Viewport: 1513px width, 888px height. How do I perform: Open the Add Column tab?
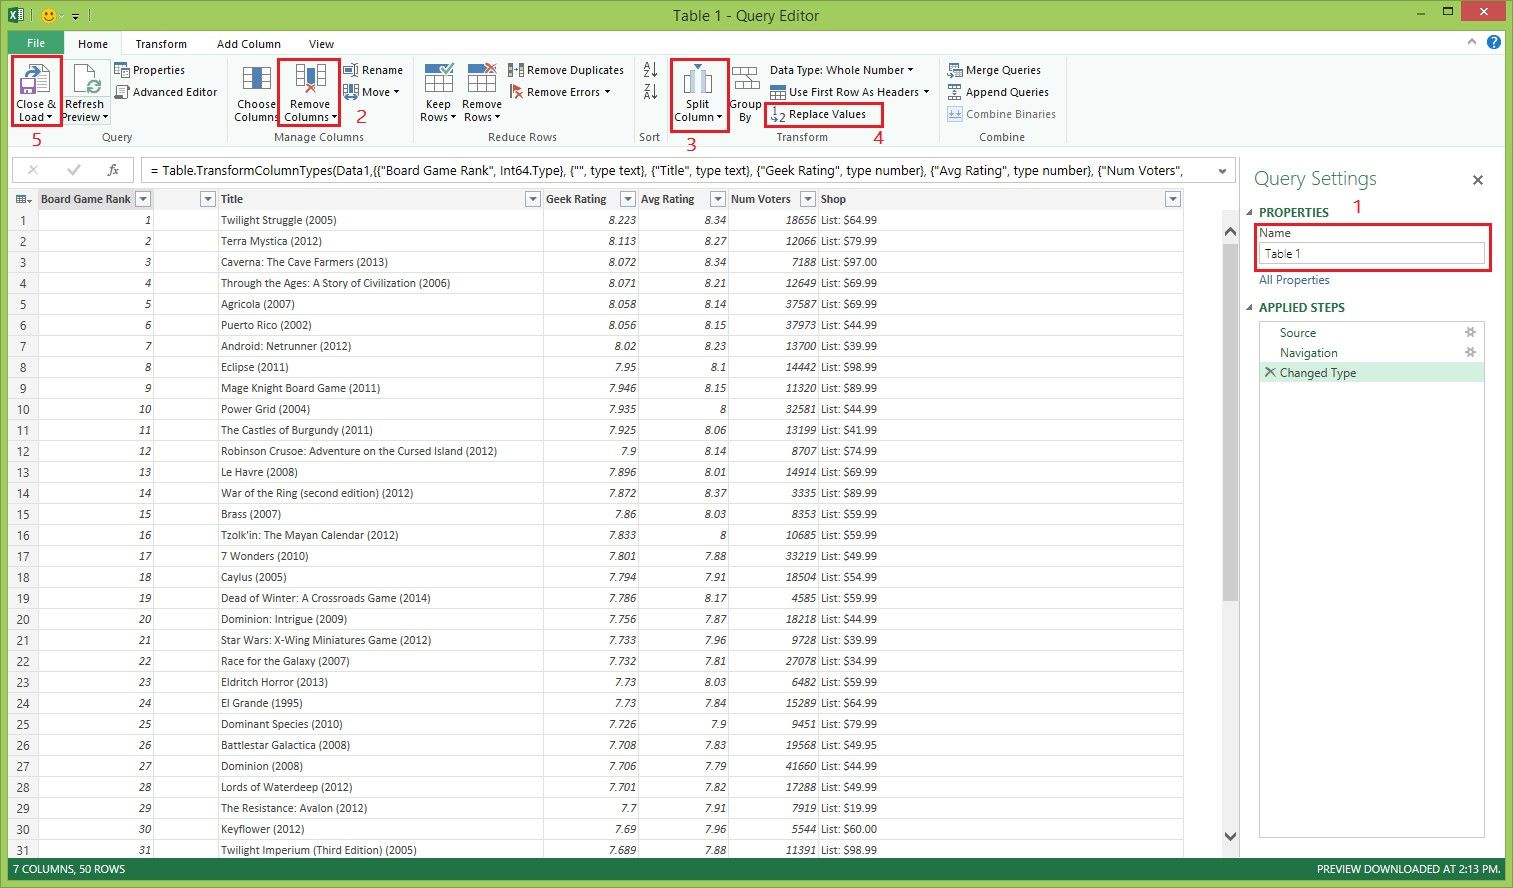pos(248,44)
